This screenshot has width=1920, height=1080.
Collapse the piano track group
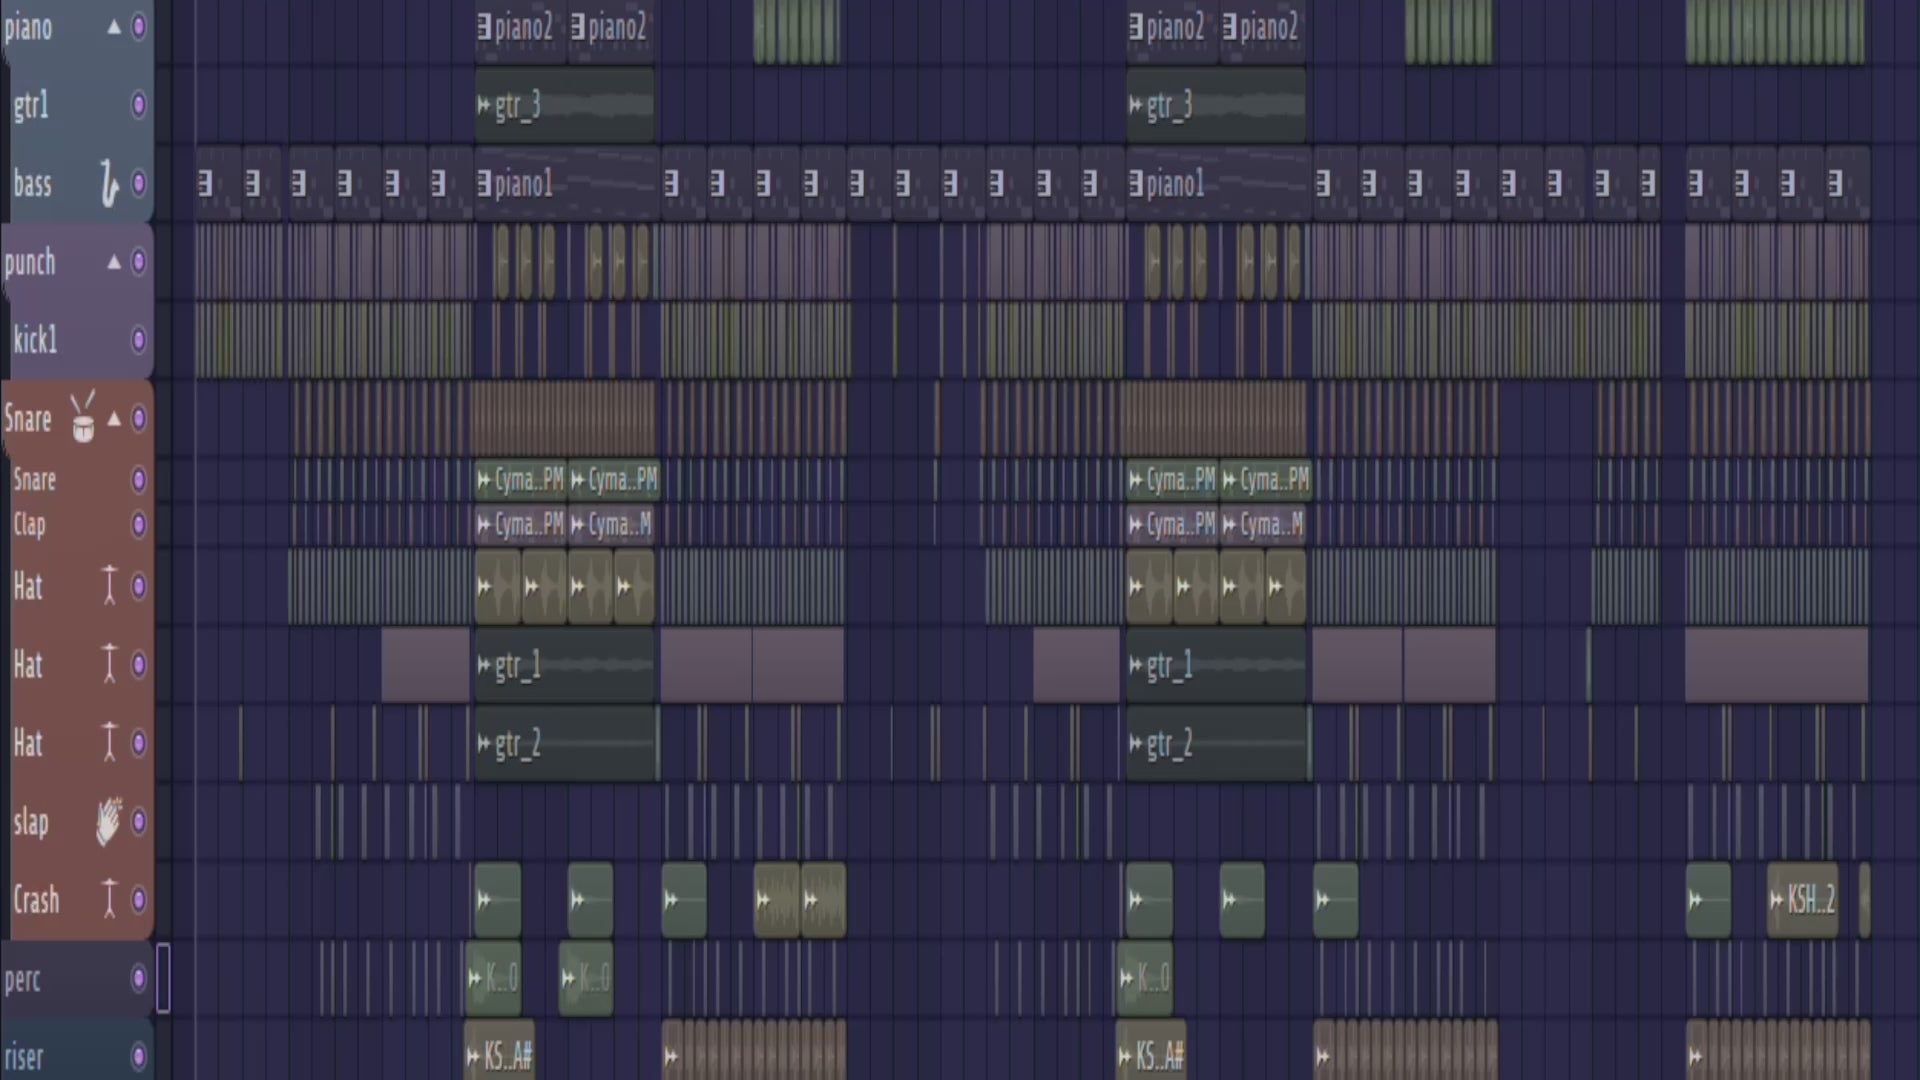click(114, 27)
